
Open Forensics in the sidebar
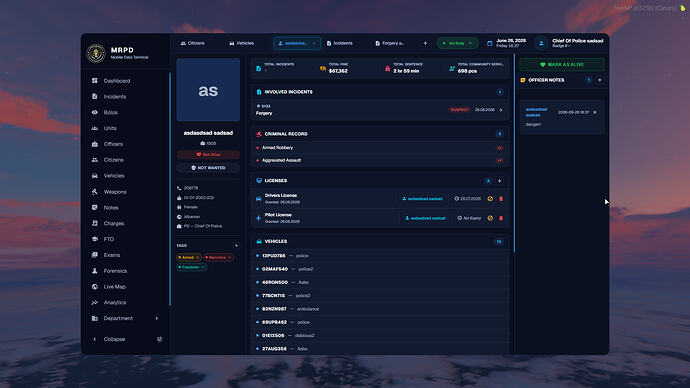(x=115, y=271)
